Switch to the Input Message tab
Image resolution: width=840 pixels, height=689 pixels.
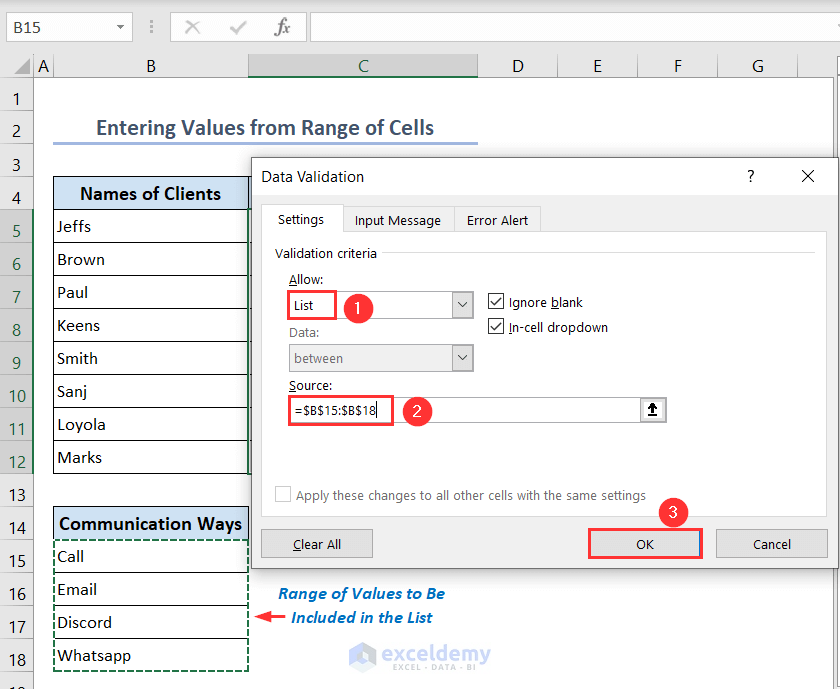tap(397, 220)
